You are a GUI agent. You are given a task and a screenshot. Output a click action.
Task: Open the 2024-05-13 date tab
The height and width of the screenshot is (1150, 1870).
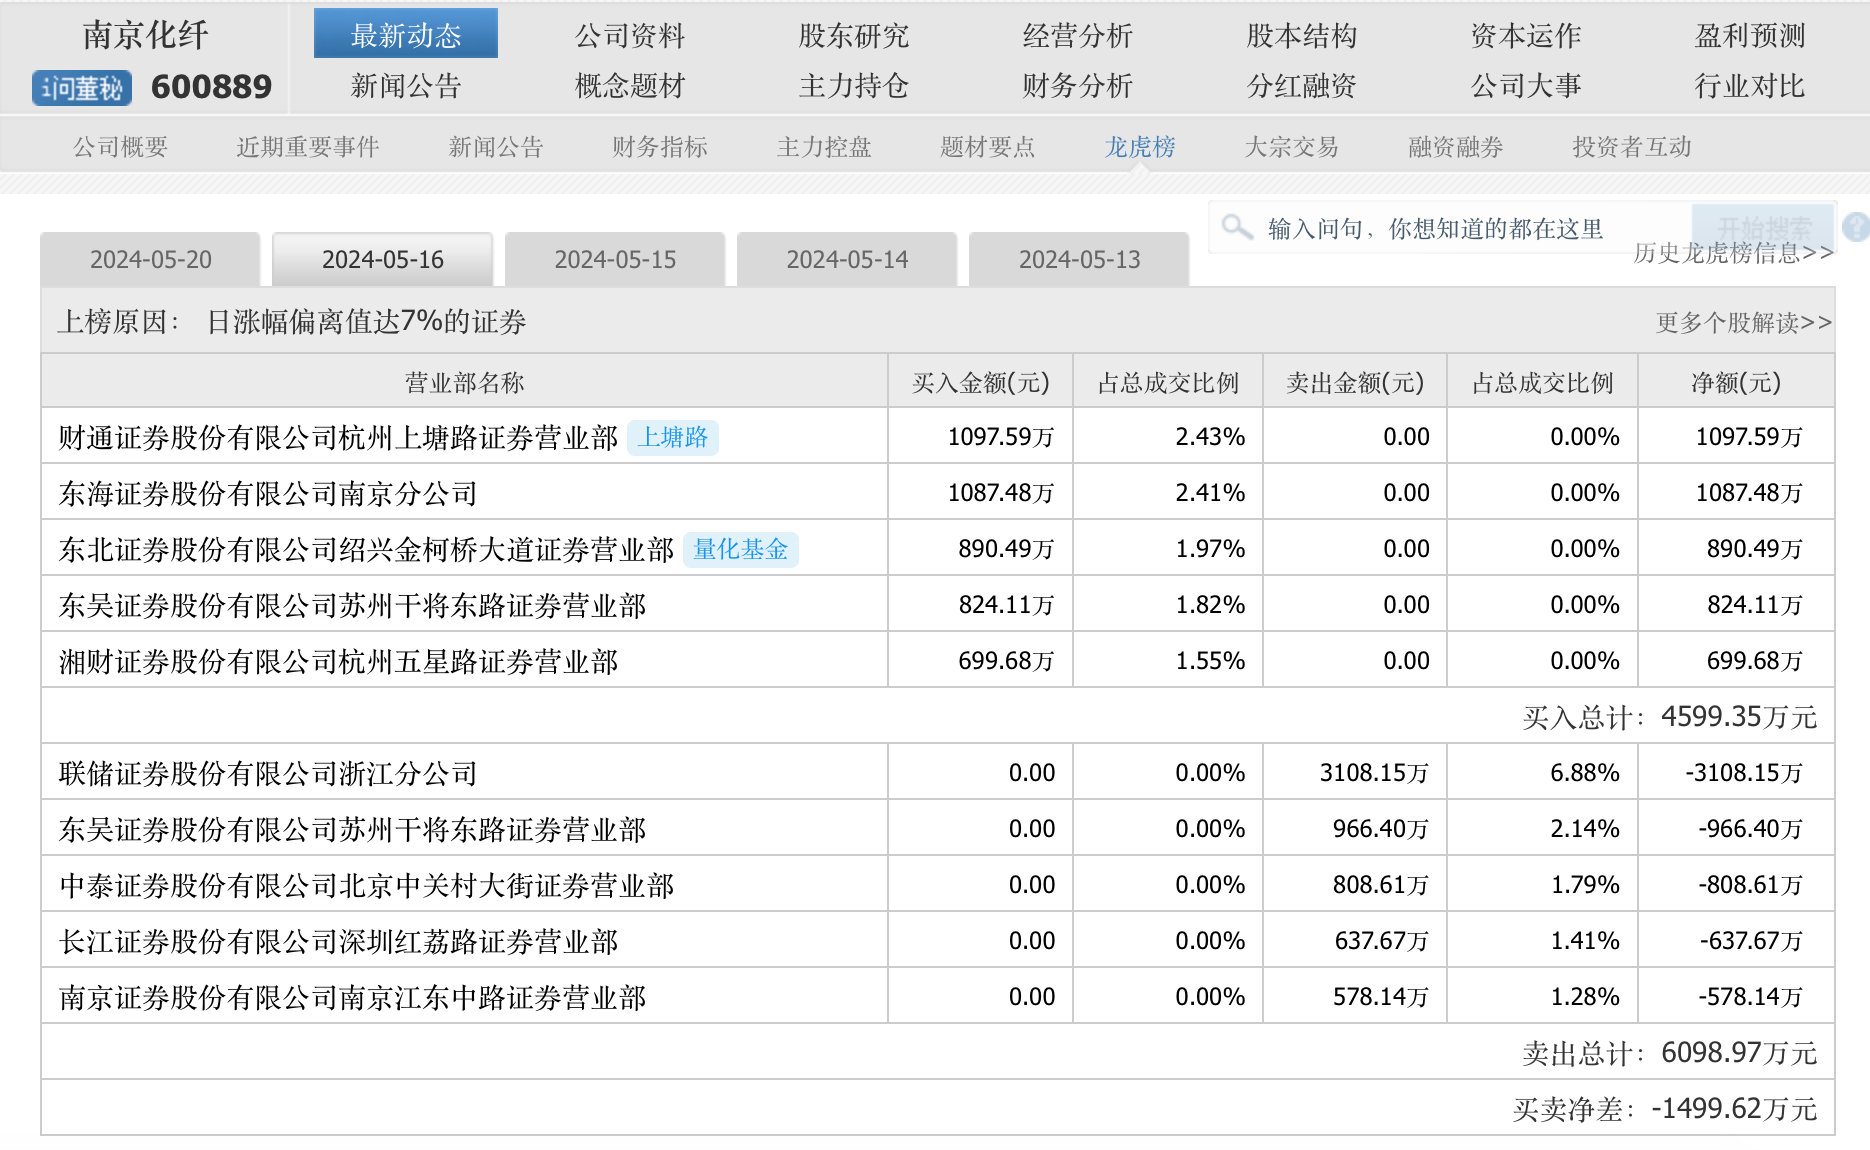tap(1079, 260)
